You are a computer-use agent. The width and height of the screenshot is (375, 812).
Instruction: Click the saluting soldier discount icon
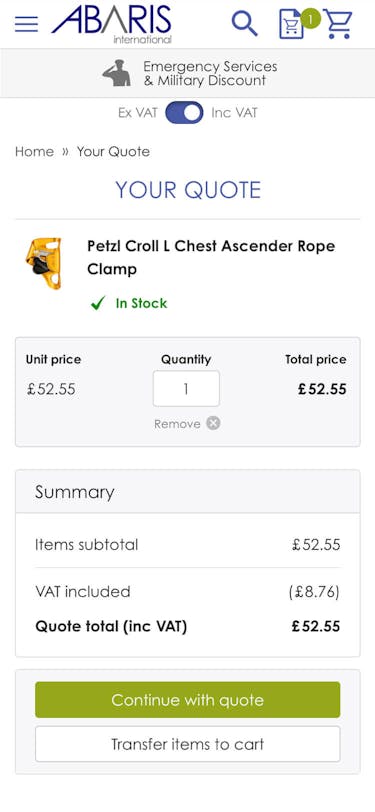(117, 73)
